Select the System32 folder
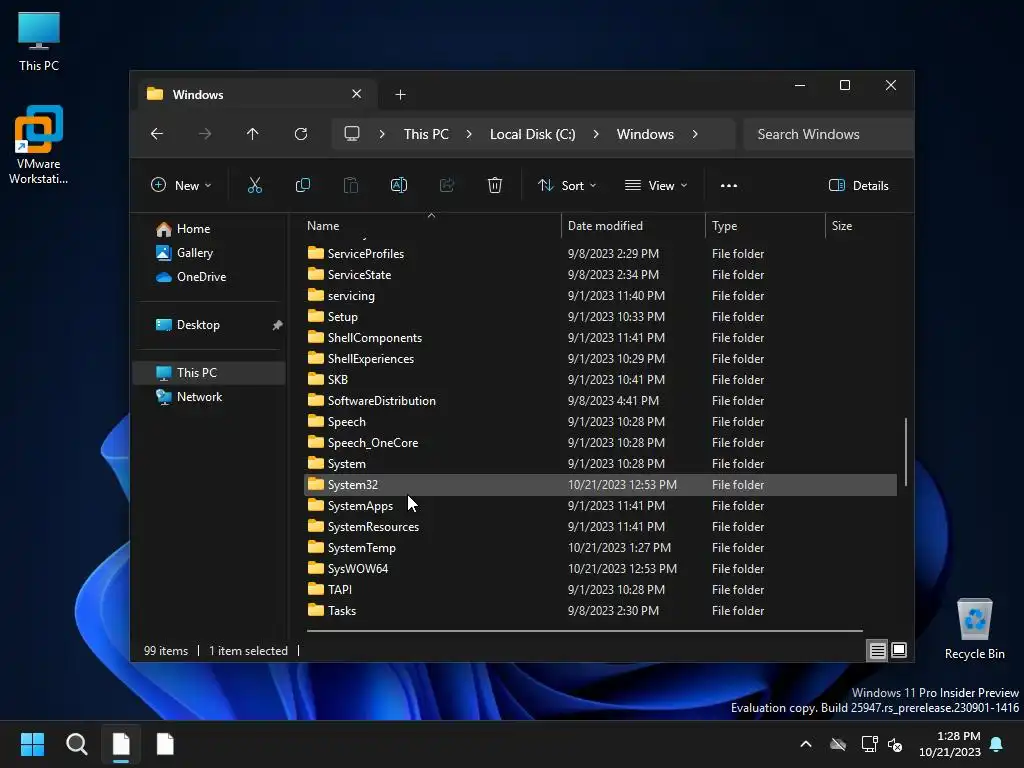 tap(600, 485)
